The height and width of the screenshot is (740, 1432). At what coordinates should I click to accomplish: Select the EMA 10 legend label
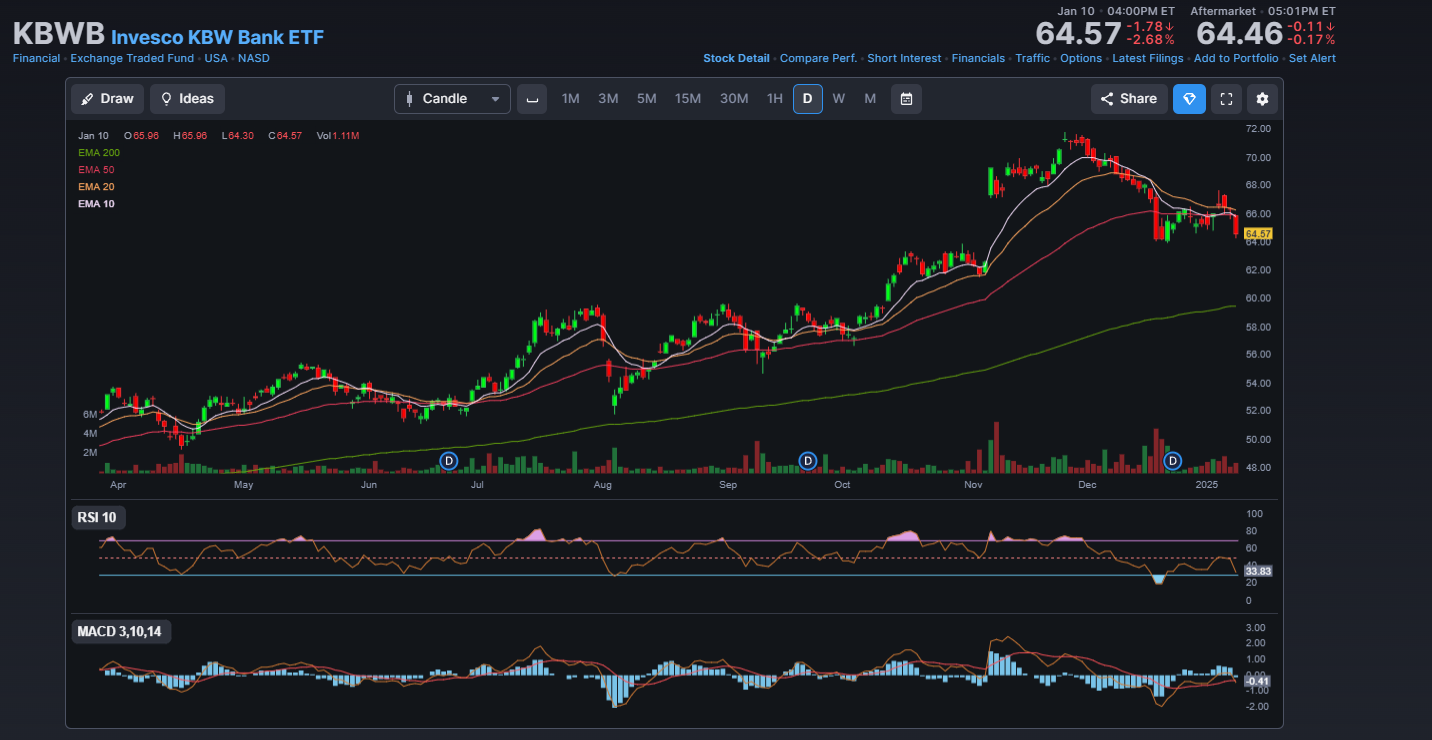(x=96, y=204)
